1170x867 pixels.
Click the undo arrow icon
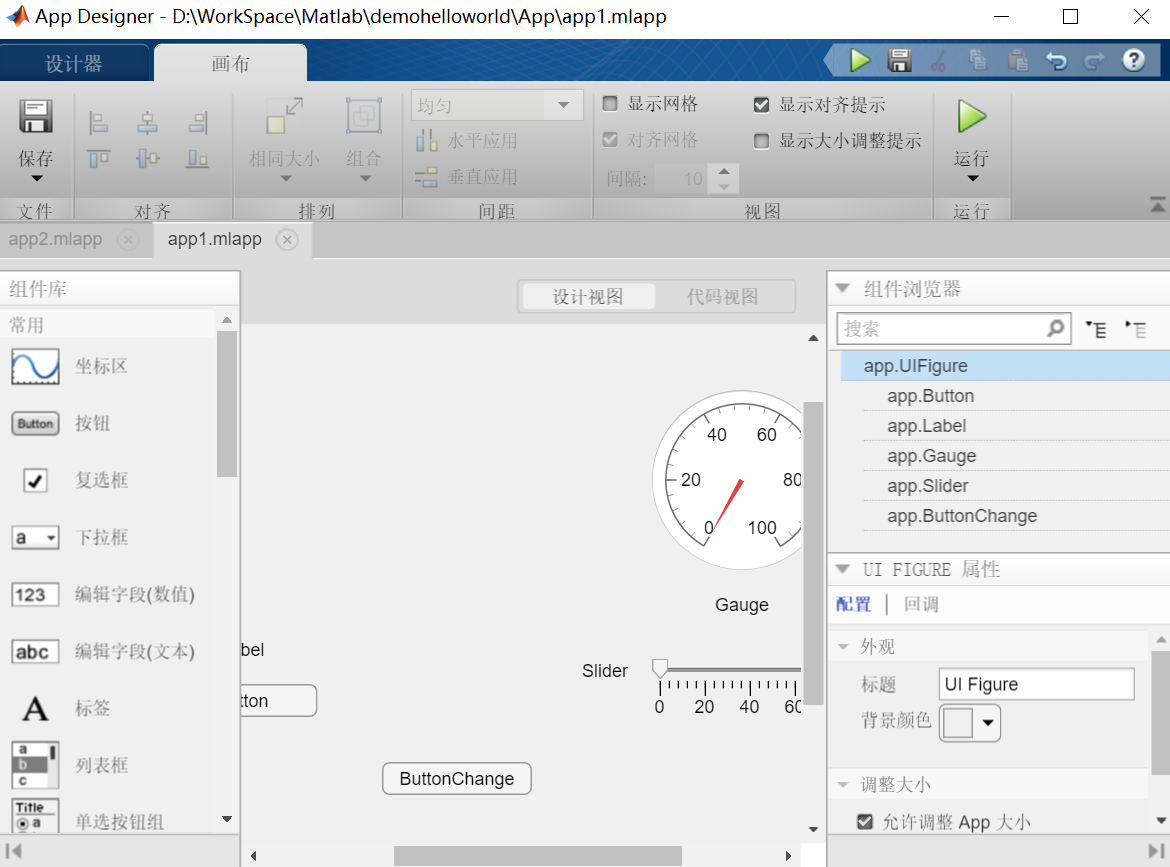coord(1056,60)
